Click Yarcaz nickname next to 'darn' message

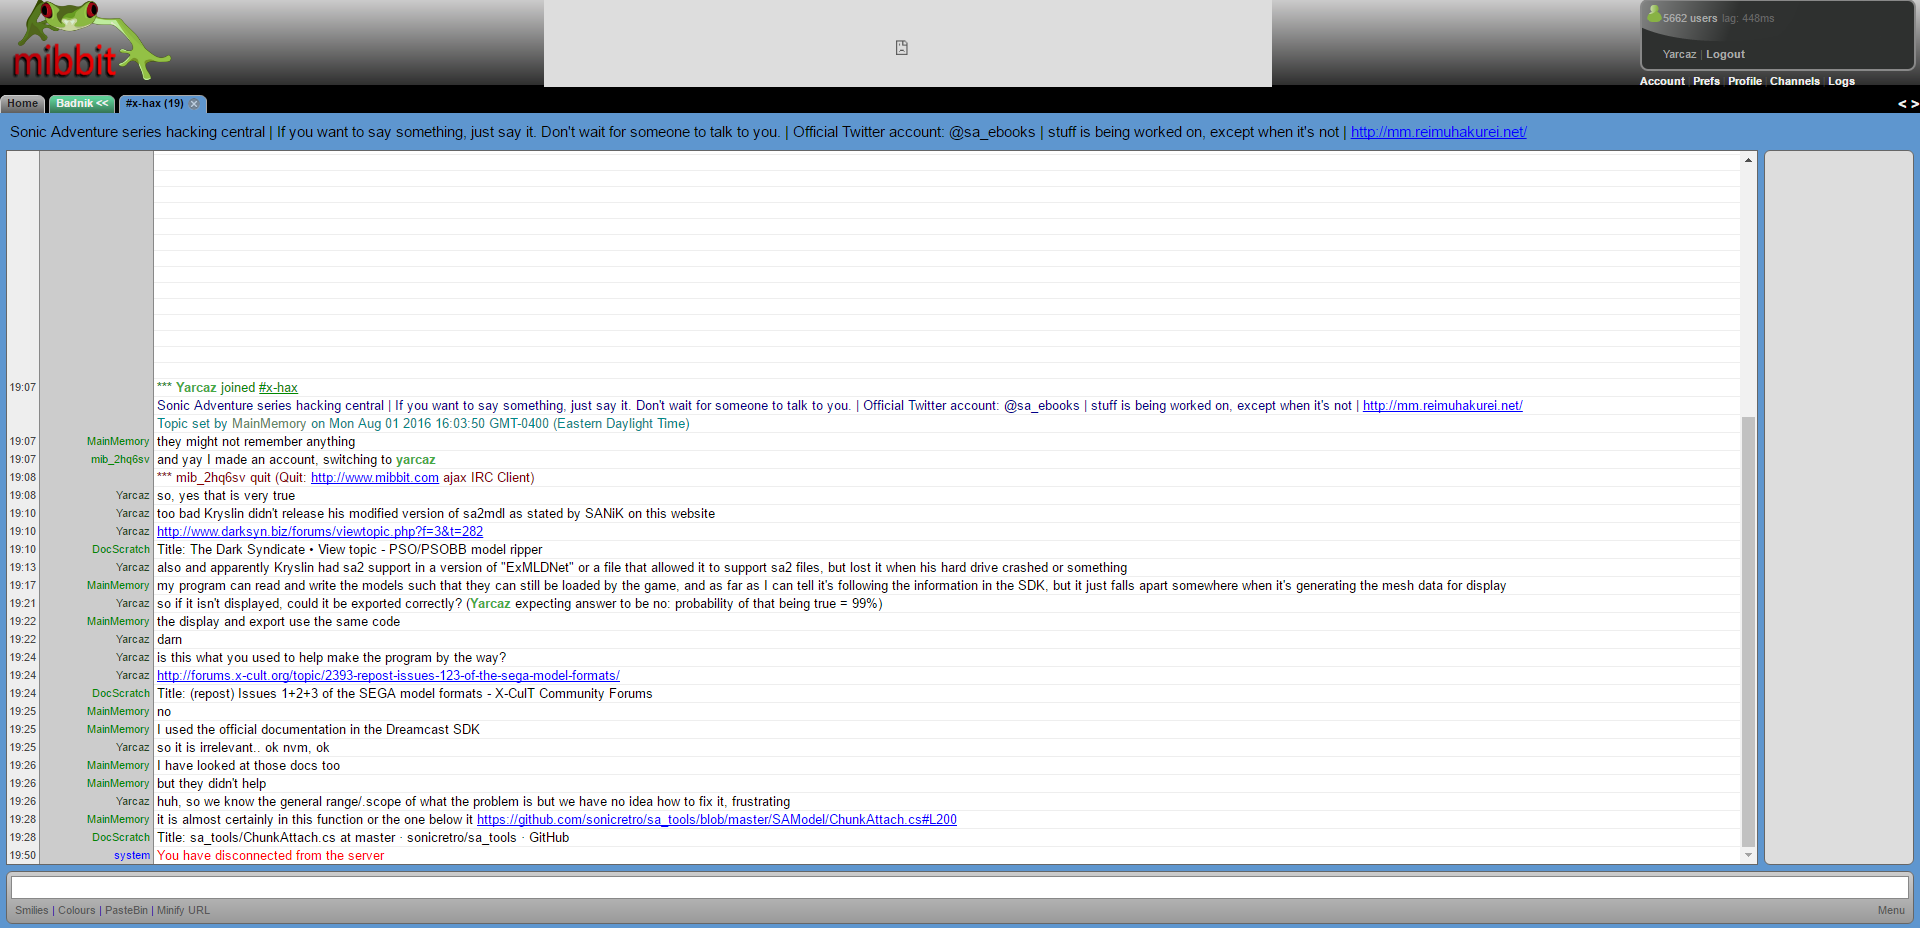pos(132,640)
